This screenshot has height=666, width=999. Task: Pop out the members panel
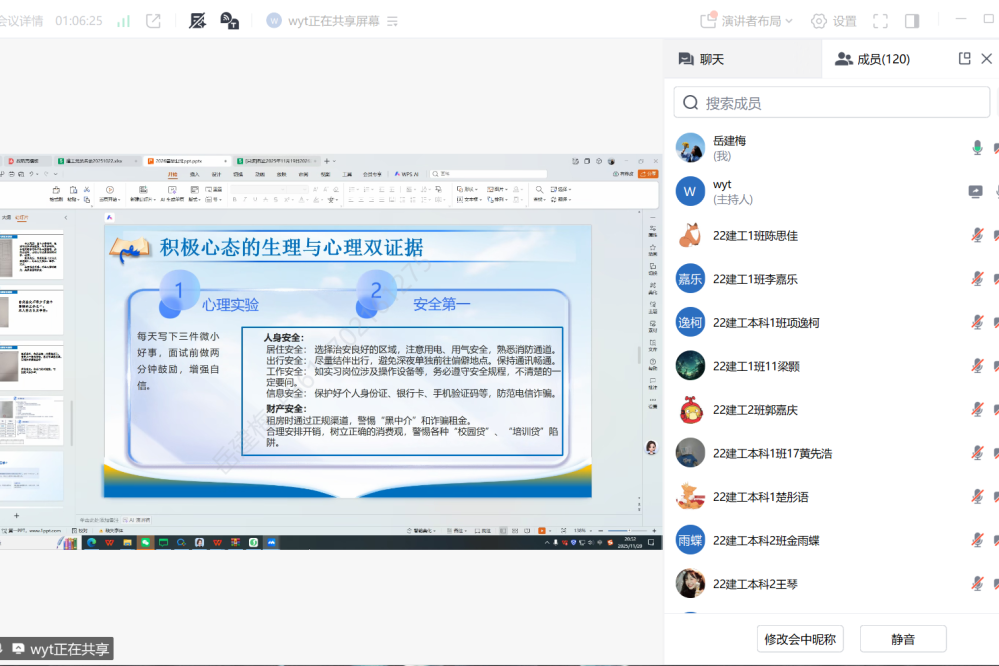(964, 59)
